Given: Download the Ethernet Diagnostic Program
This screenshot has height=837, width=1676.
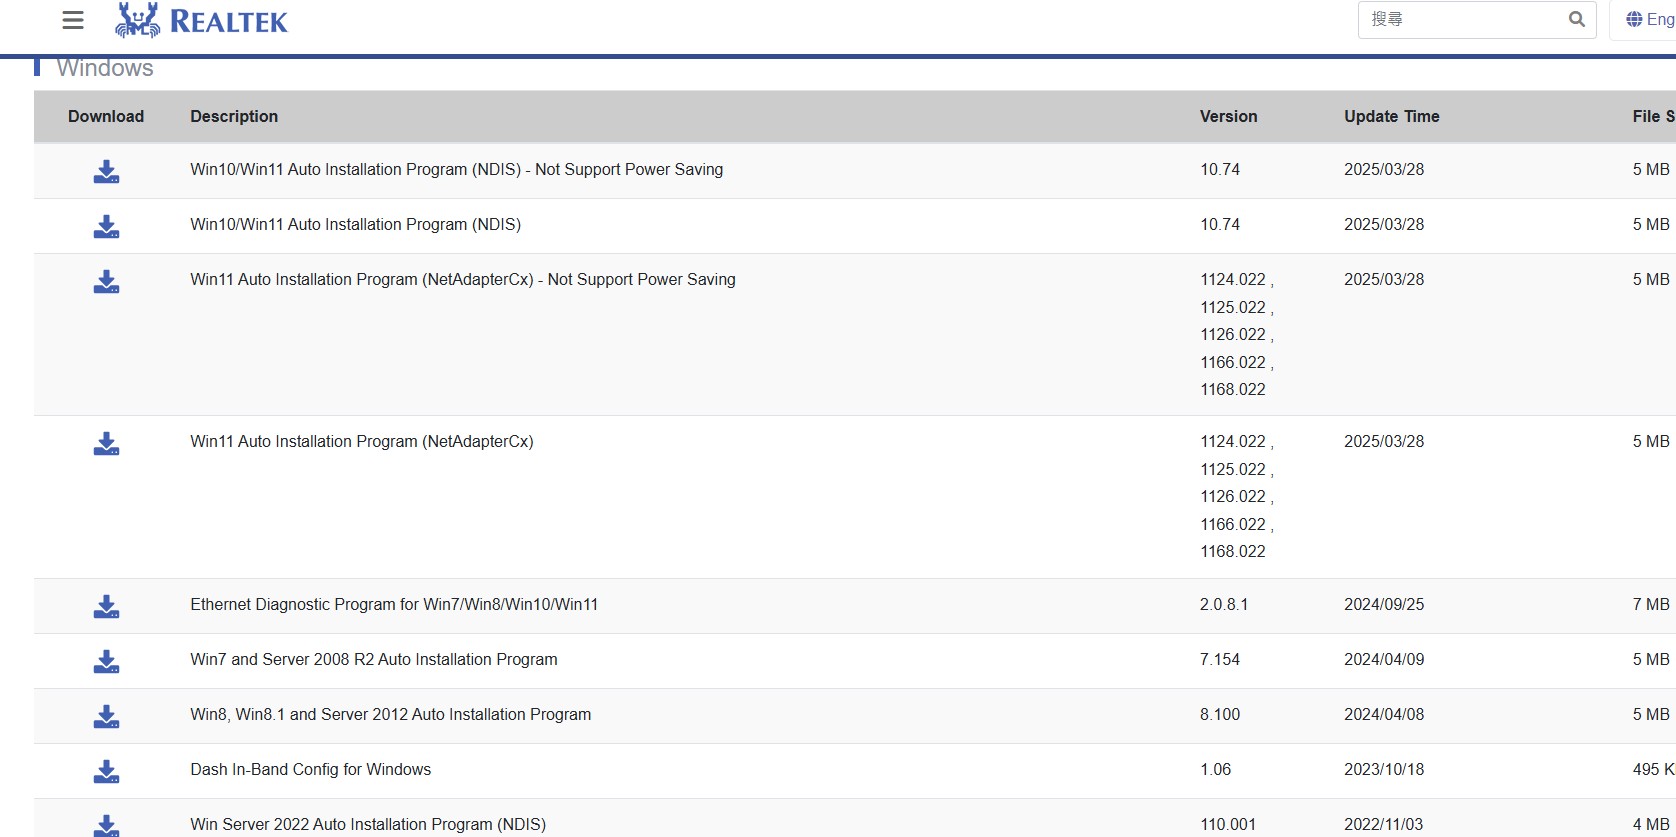Looking at the screenshot, I should tap(106, 606).
